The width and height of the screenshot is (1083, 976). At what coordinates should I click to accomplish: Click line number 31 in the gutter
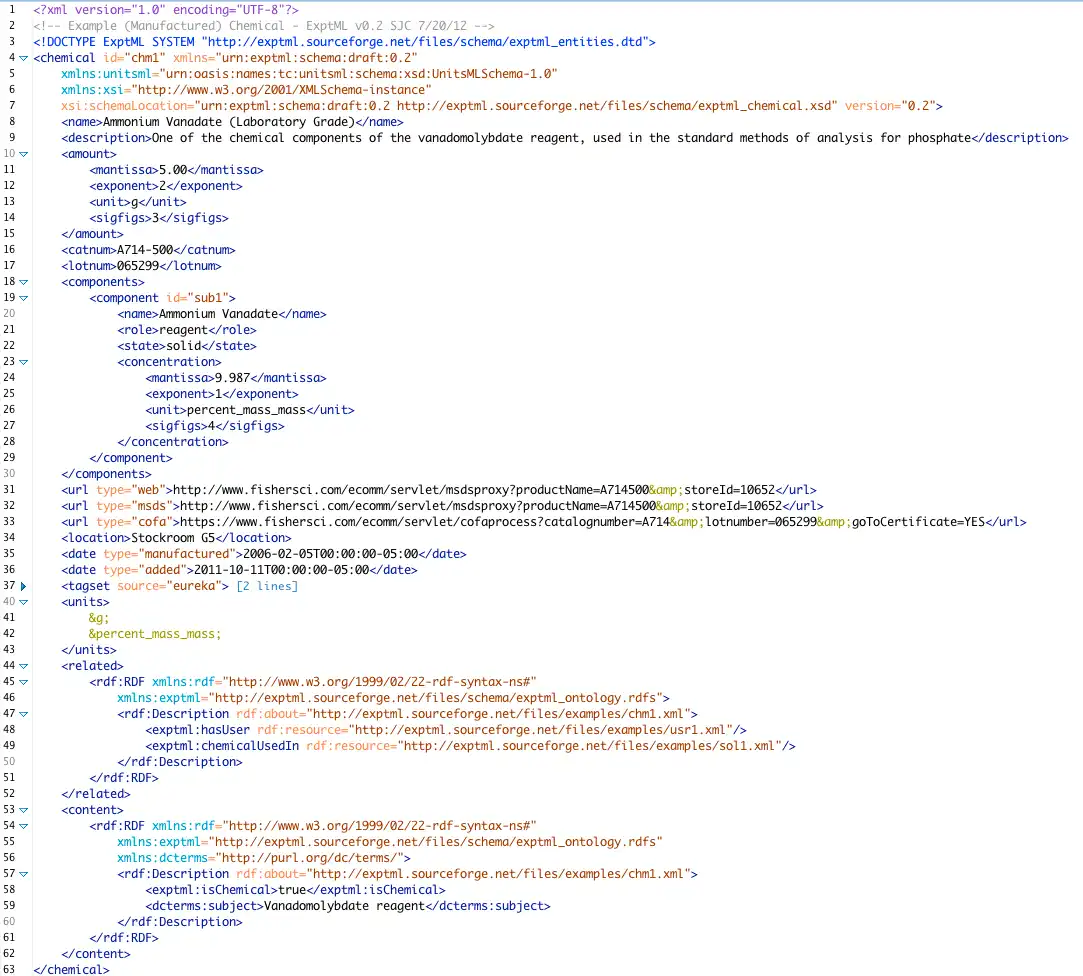(x=9, y=489)
